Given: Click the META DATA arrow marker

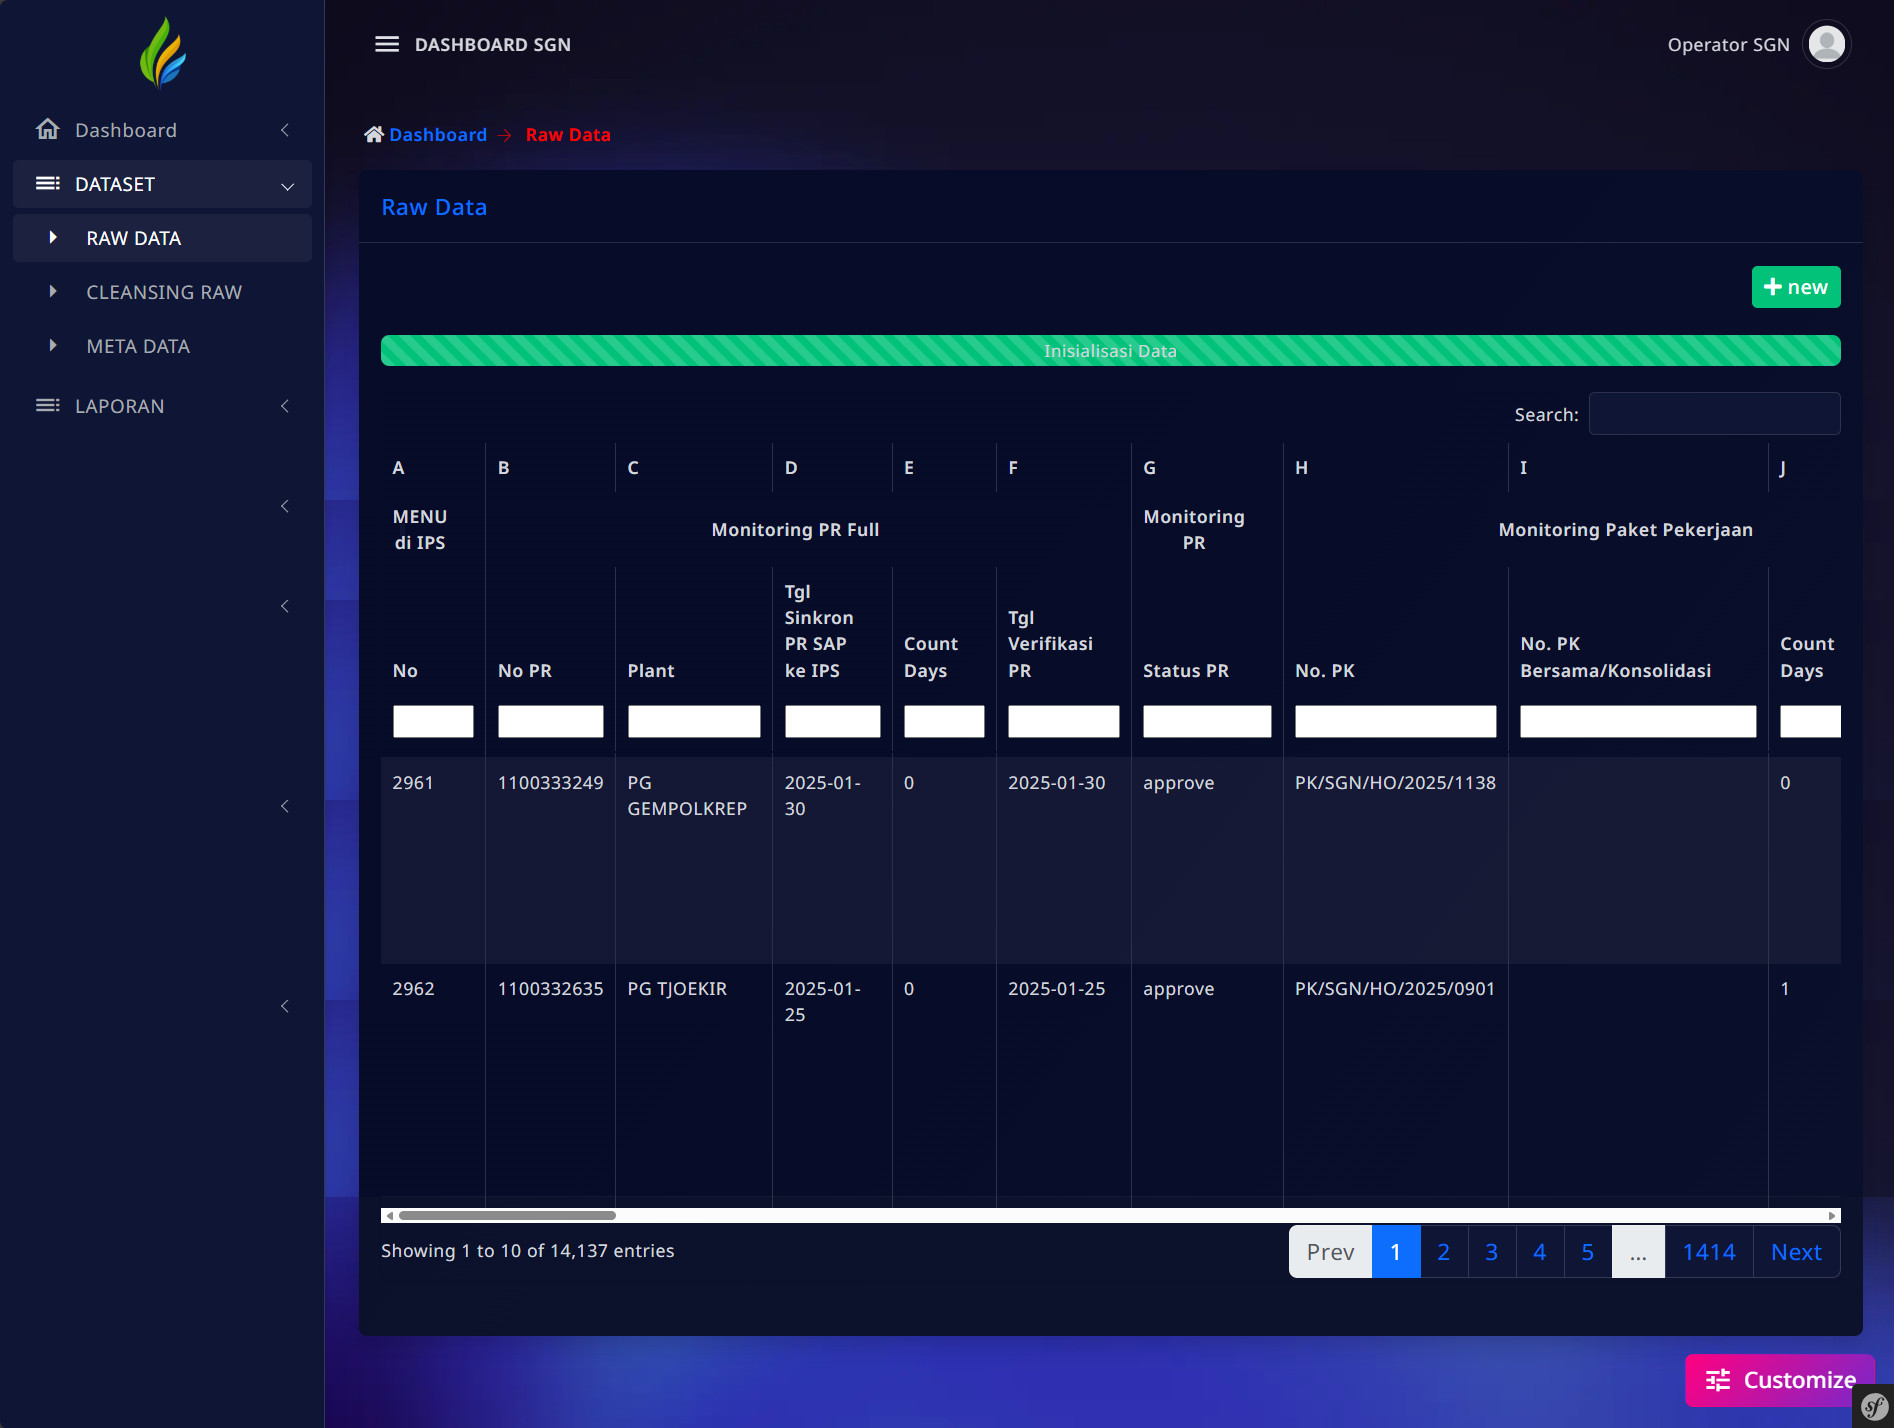Looking at the screenshot, I should point(53,345).
